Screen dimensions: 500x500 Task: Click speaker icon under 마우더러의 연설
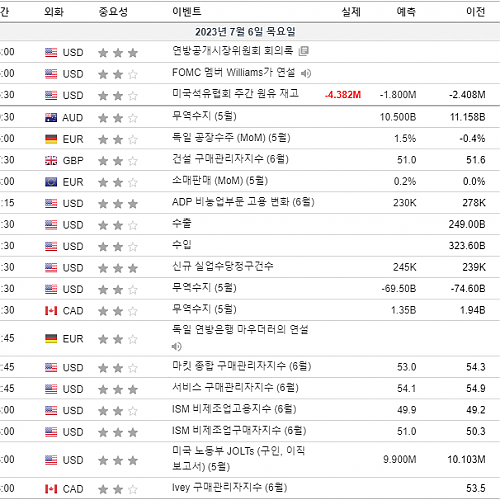pyautogui.click(x=176, y=347)
